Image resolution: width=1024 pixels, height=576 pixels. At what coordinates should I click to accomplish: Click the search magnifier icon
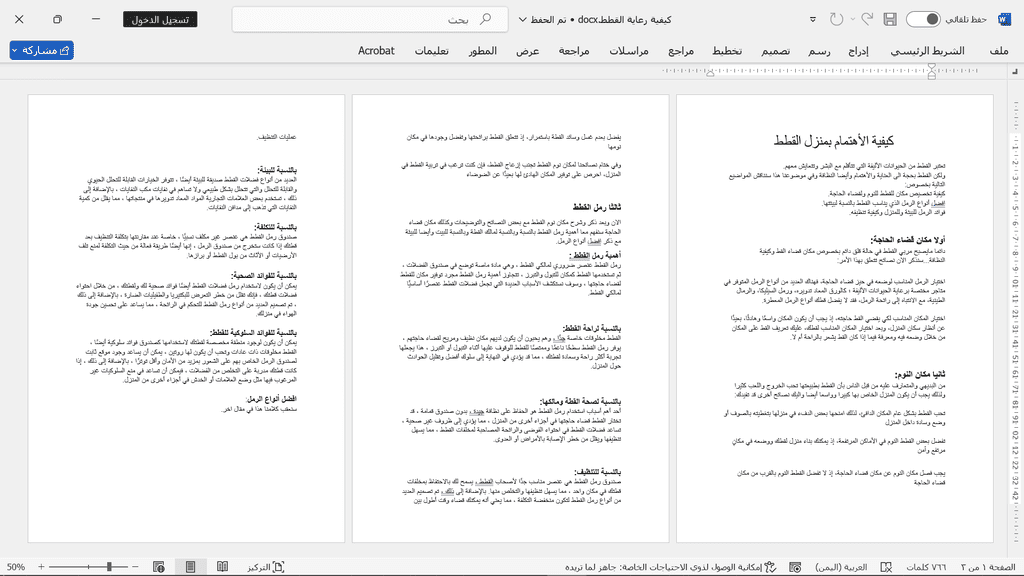(485, 20)
